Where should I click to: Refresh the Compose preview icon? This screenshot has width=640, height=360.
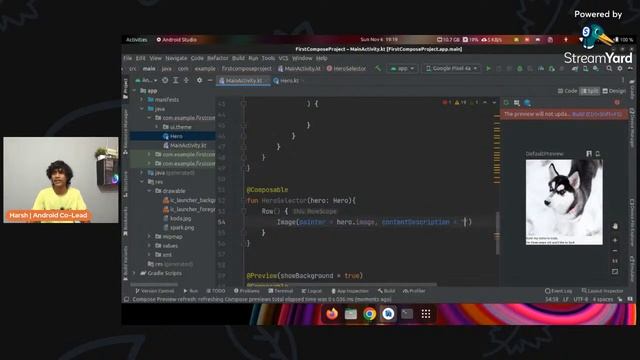point(506,103)
